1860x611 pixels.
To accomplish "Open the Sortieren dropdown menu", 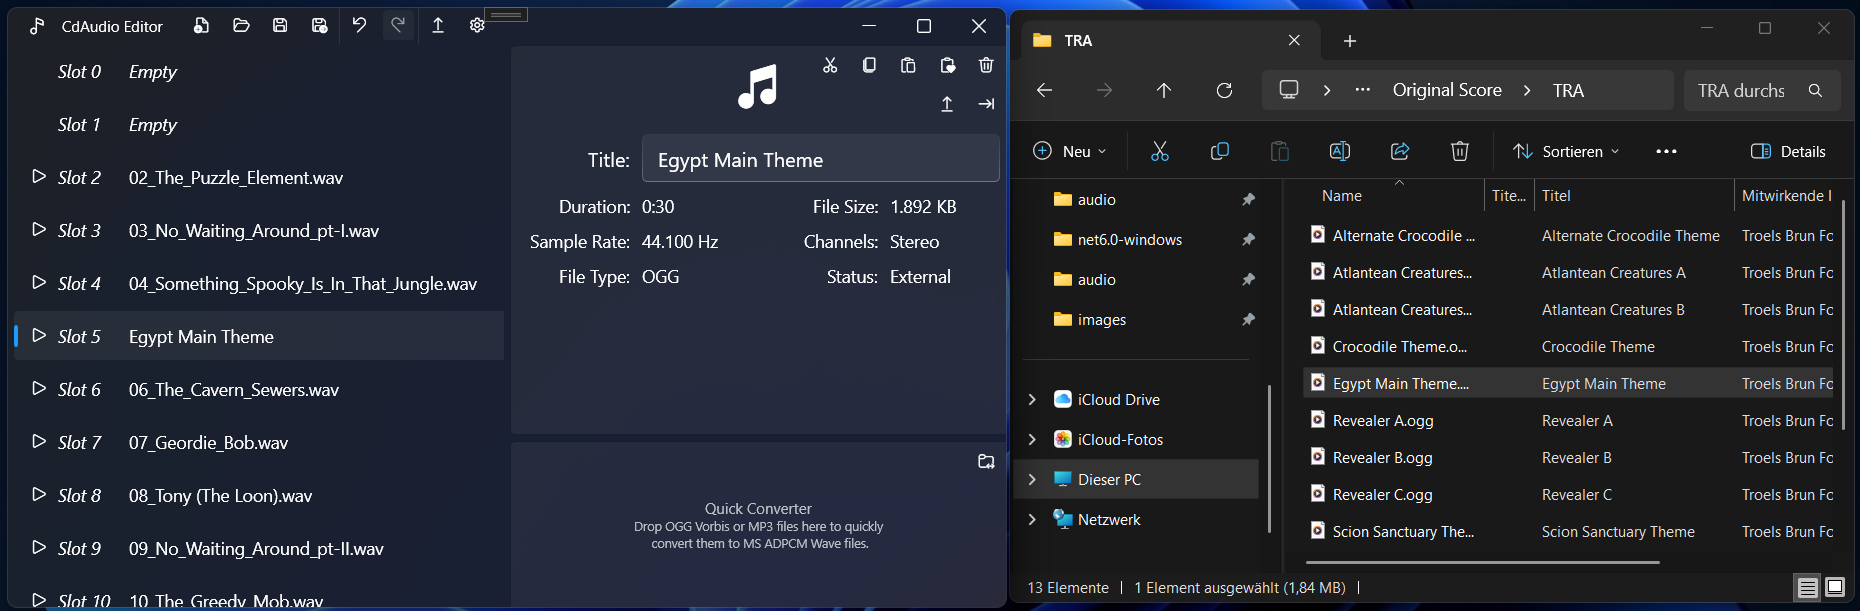I will click(x=1566, y=151).
